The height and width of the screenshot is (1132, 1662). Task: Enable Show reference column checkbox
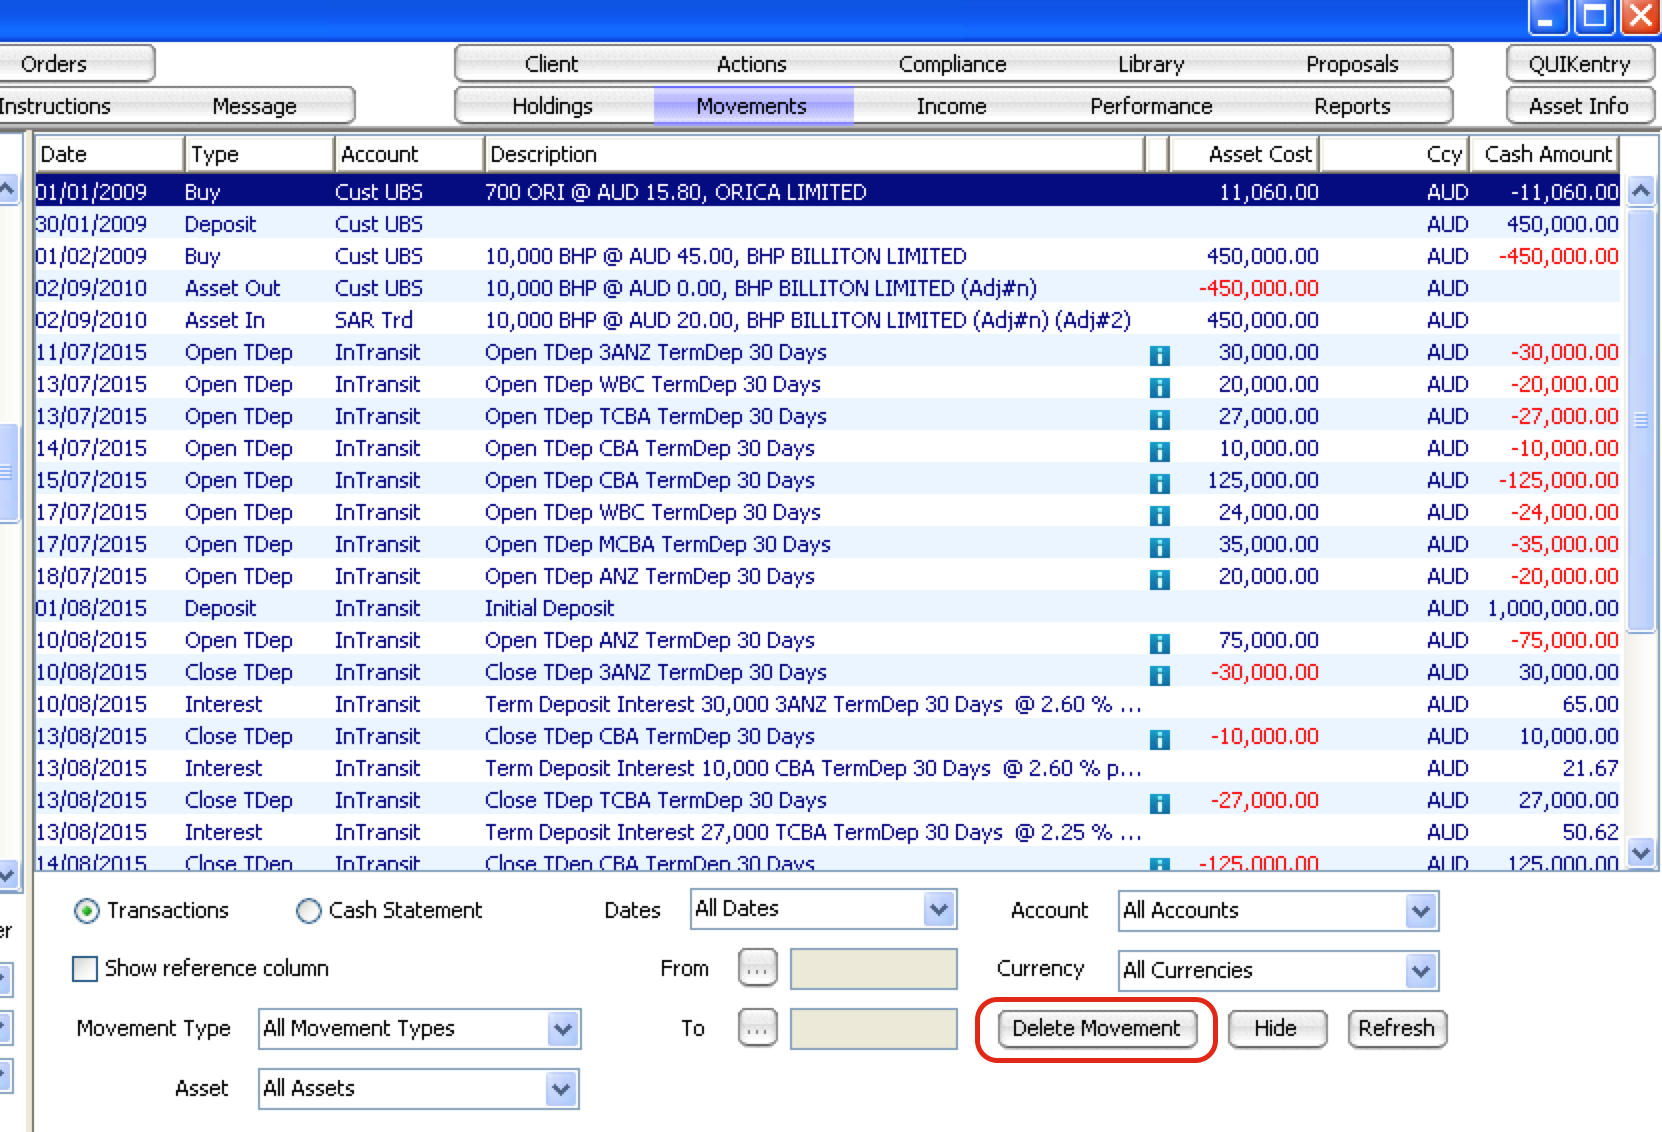coord(86,969)
